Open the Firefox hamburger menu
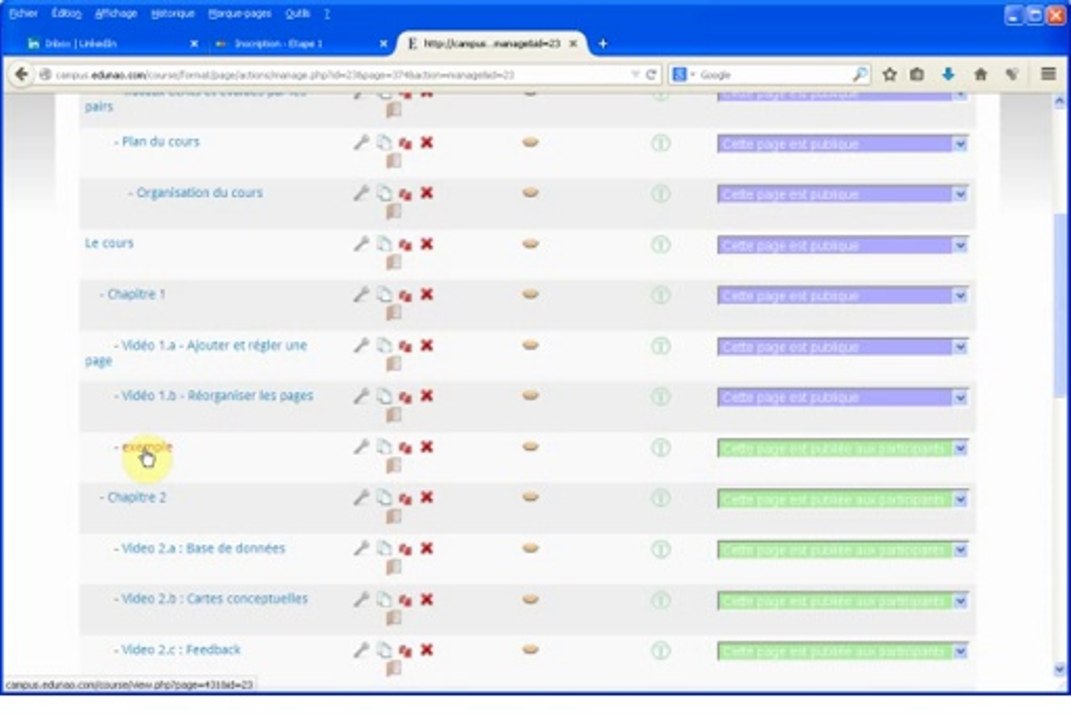The height and width of the screenshot is (720, 1071). click(1048, 74)
